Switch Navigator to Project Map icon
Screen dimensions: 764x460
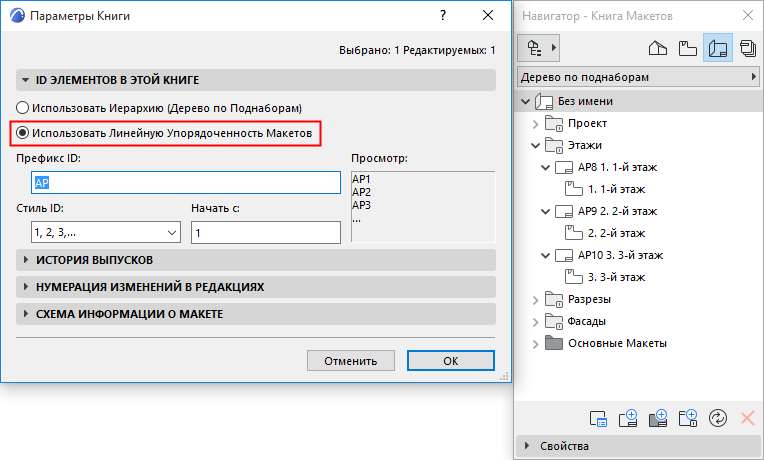click(x=658, y=48)
